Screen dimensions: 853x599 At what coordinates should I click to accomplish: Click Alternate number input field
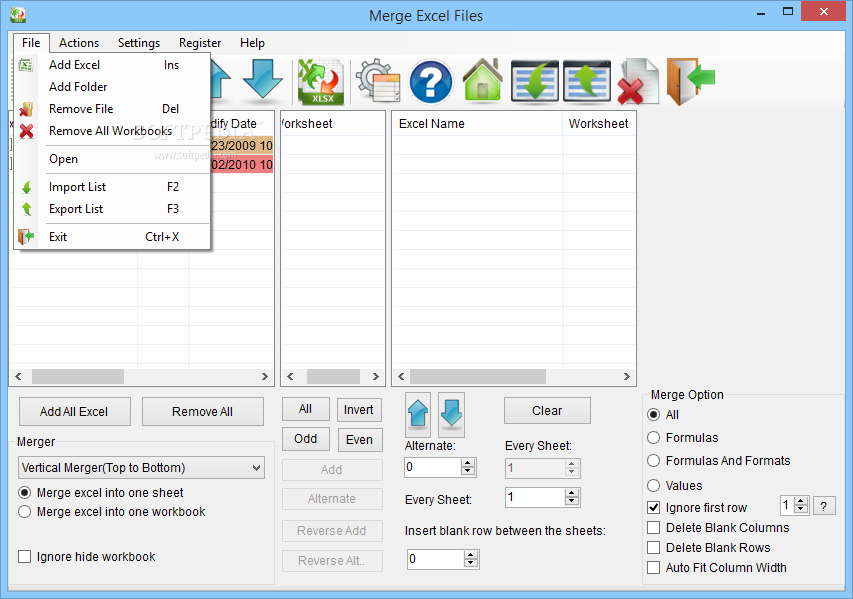pyautogui.click(x=433, y=467)
